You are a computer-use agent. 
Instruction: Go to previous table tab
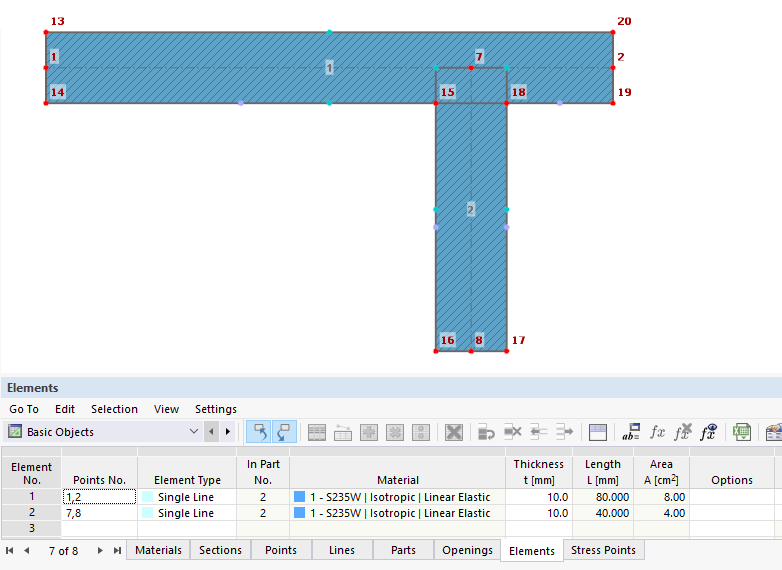[x=26, y=551]
